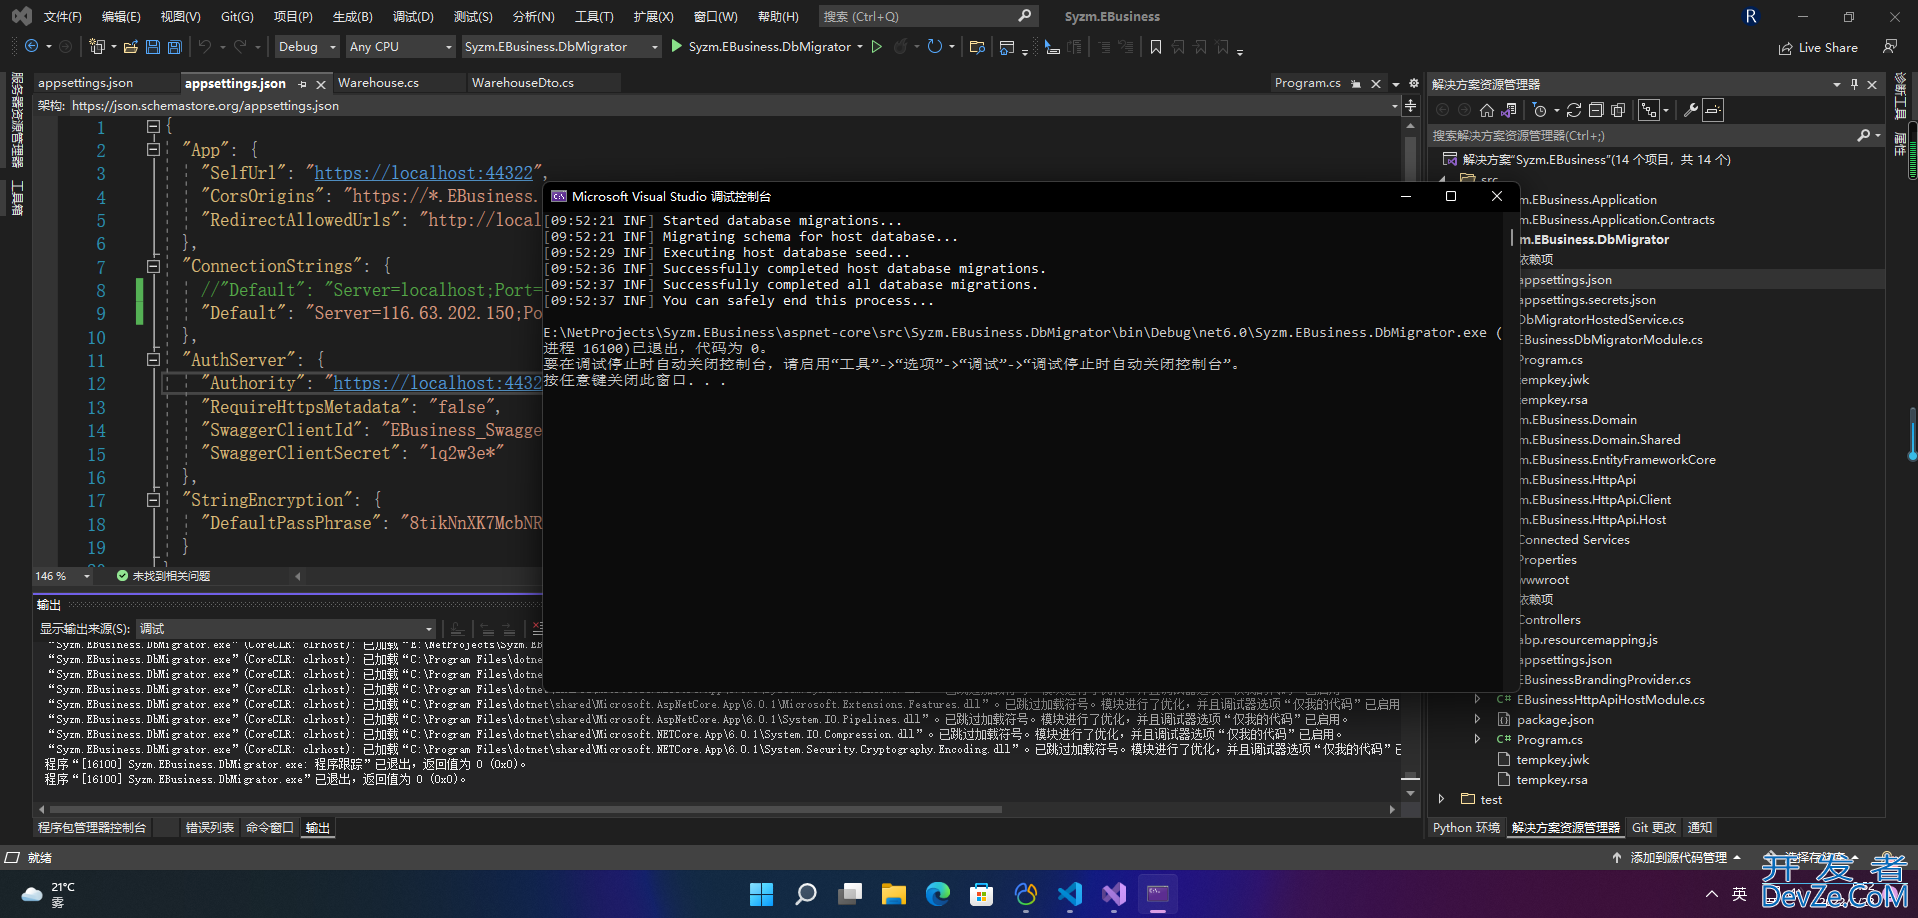This screenshot has height=918, width=1918.
Task: Show all files in Solution Explorer
Action: pyautogui.click(x=1618, y=110)
